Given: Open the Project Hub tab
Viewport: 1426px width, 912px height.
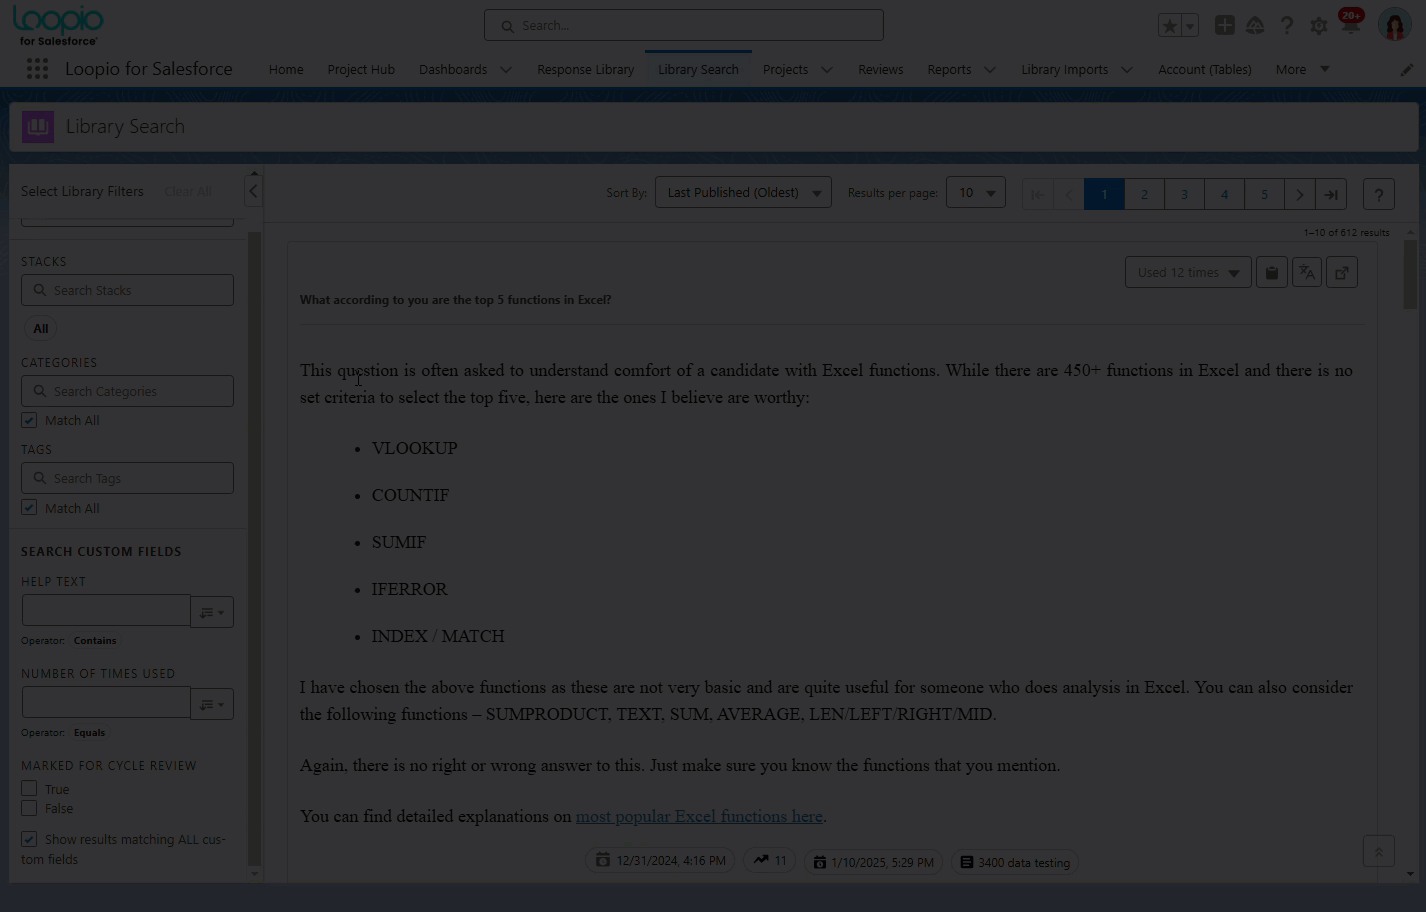Looking at the screenshot, I should click(361, 69).
